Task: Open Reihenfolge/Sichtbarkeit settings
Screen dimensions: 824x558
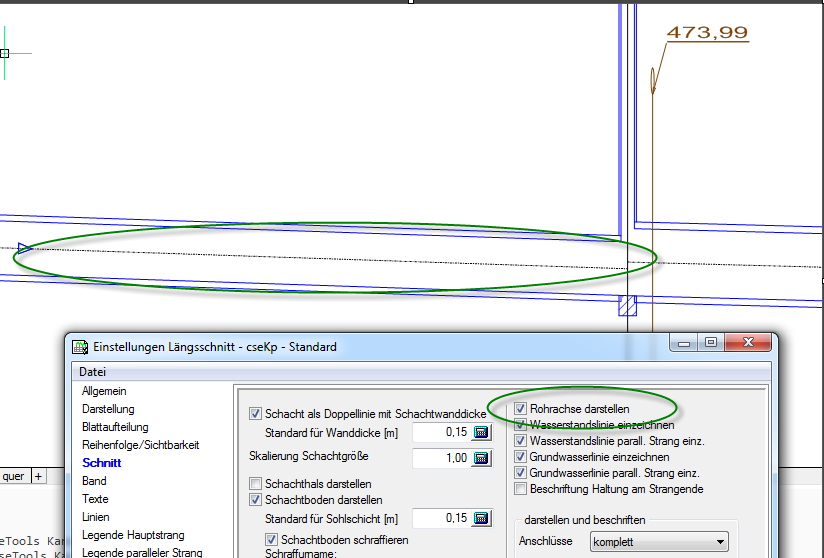Action: pos(140,445)
